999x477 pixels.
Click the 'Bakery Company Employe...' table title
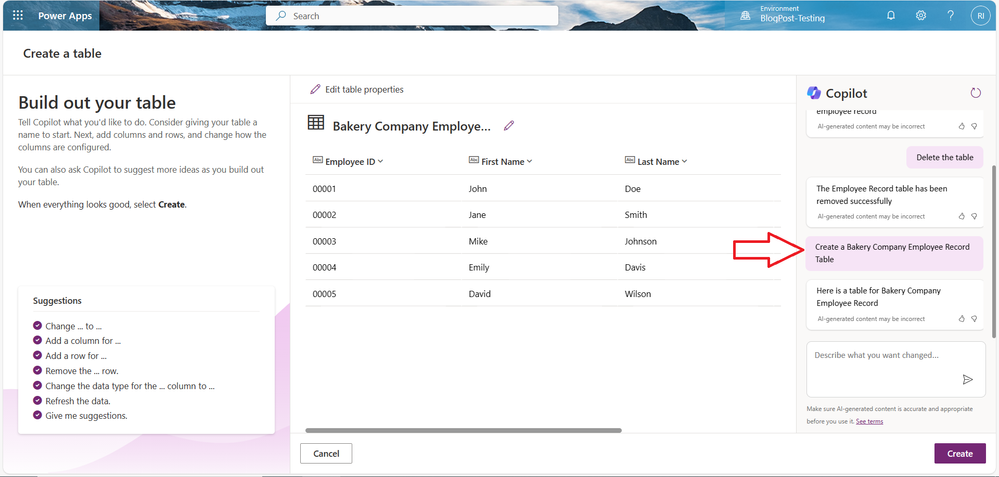point(412,126)
